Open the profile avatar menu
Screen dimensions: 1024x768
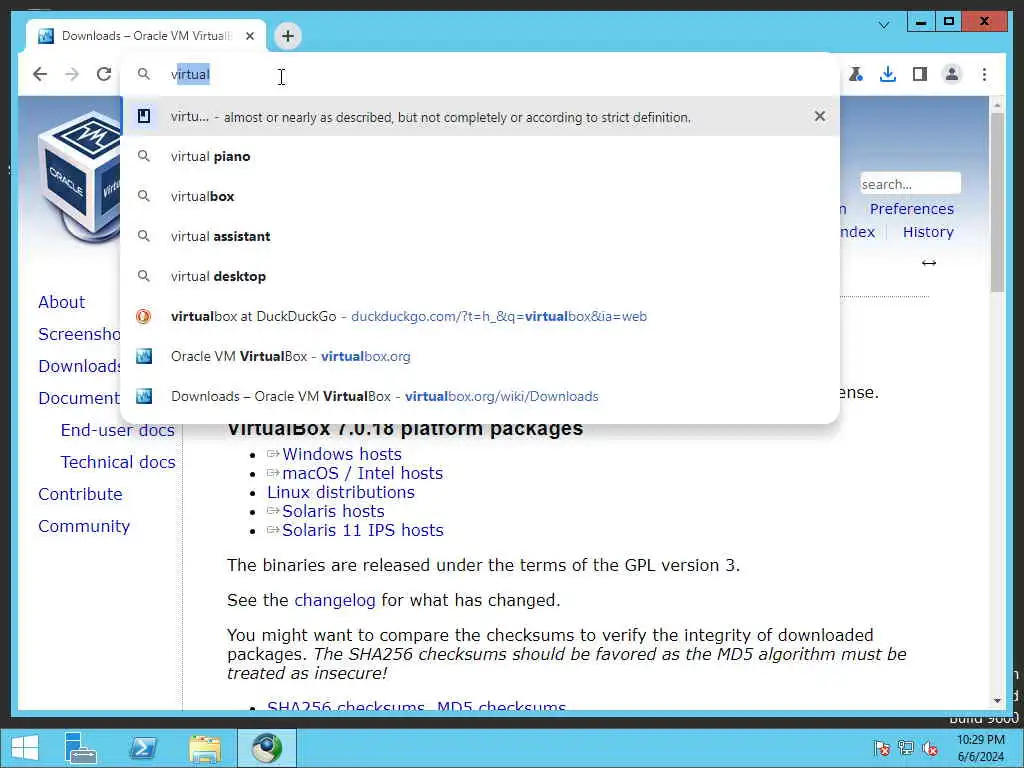[x=952, y=74]
